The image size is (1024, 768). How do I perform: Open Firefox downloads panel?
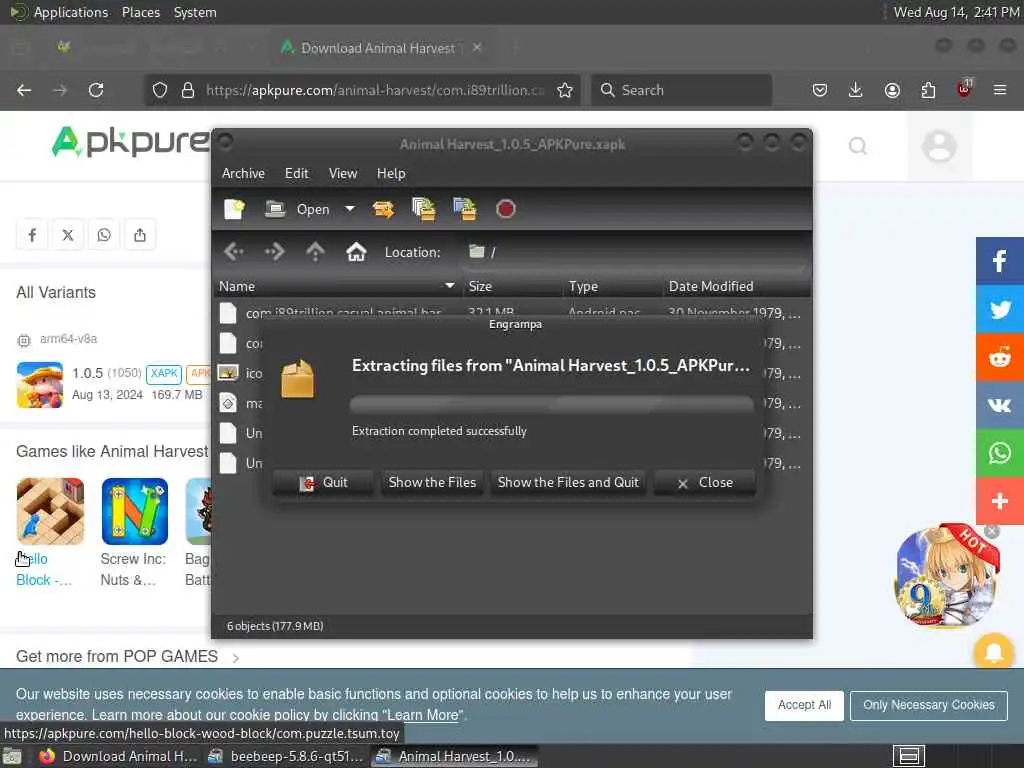pyautogui.click(x=856, y=90)
